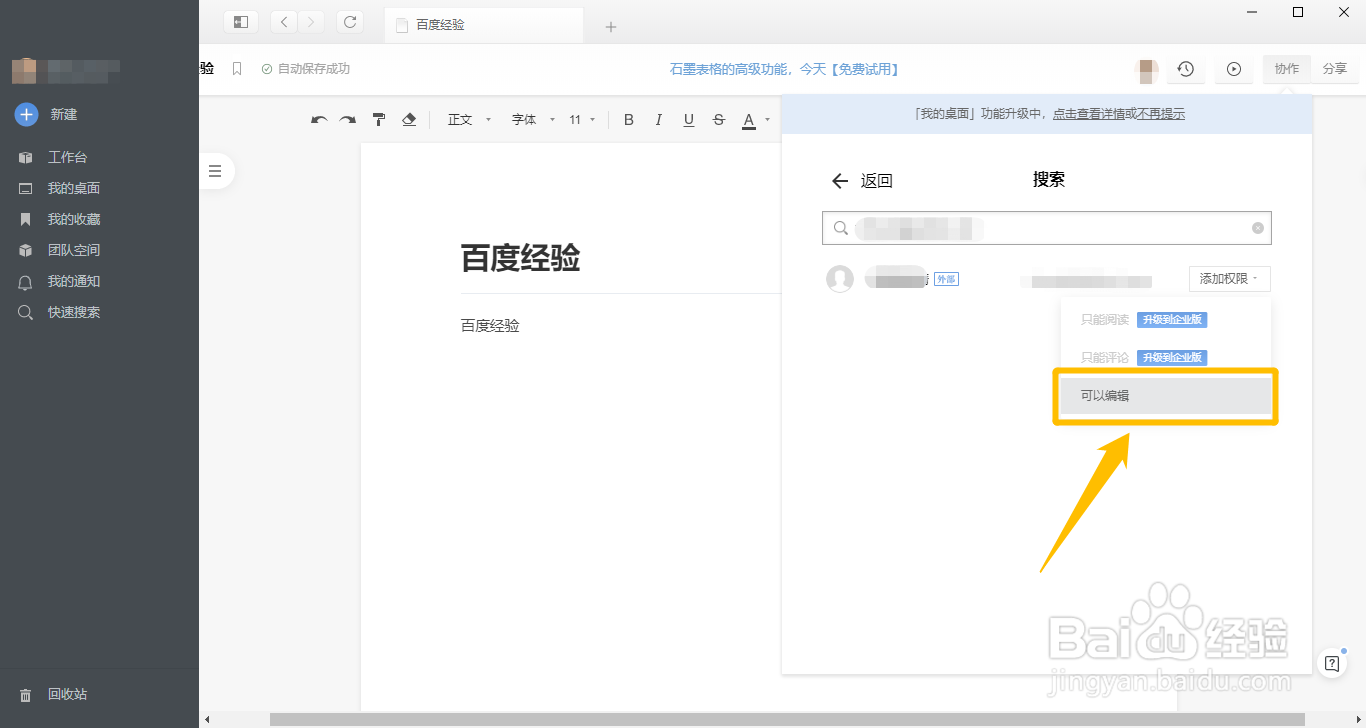Open the font color A picker

748,121
